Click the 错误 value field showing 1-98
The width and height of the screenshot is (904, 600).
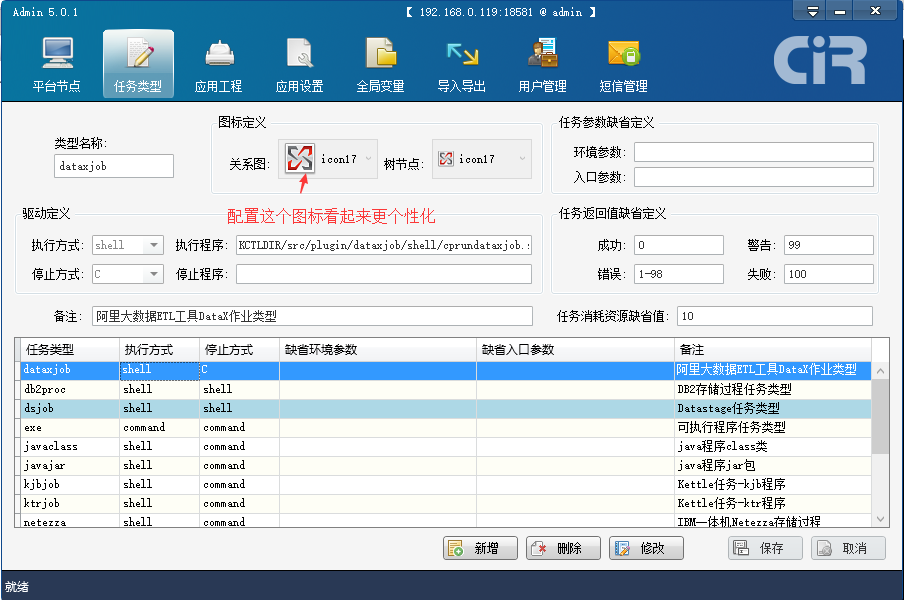[679, 274]
